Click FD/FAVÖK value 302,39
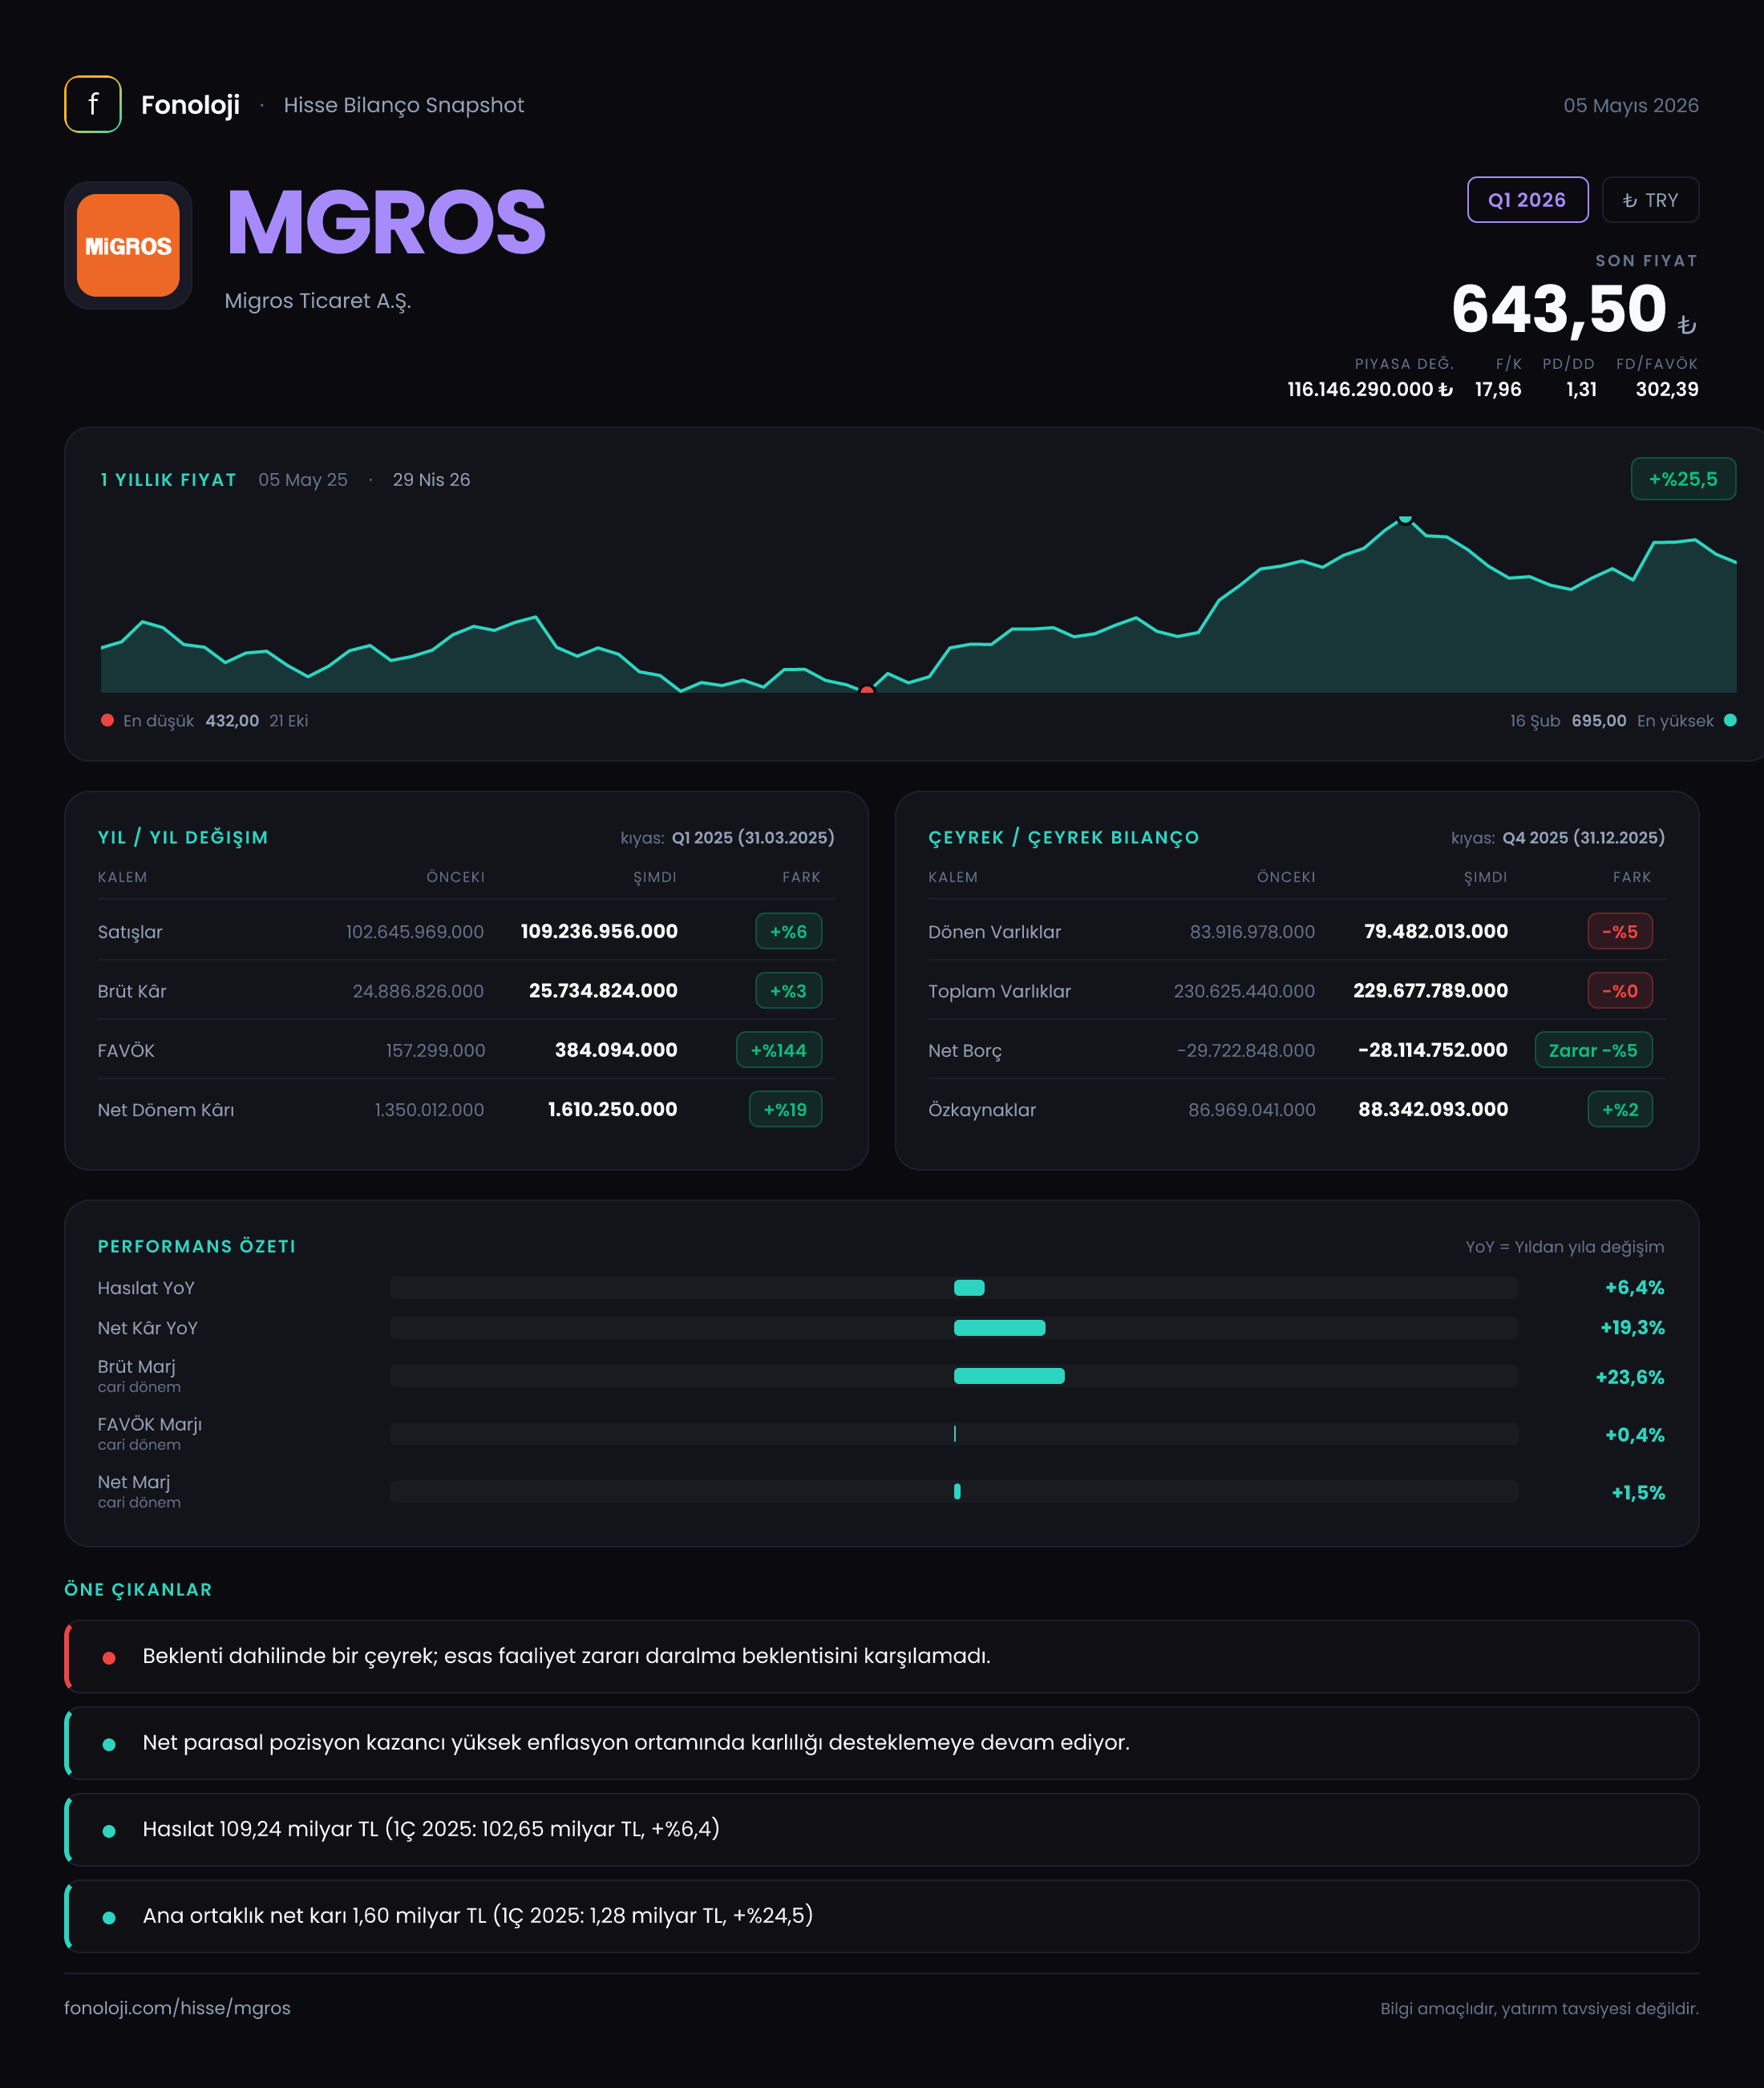This screenshot has width=1764, height=2088. tap(1667, 389)
